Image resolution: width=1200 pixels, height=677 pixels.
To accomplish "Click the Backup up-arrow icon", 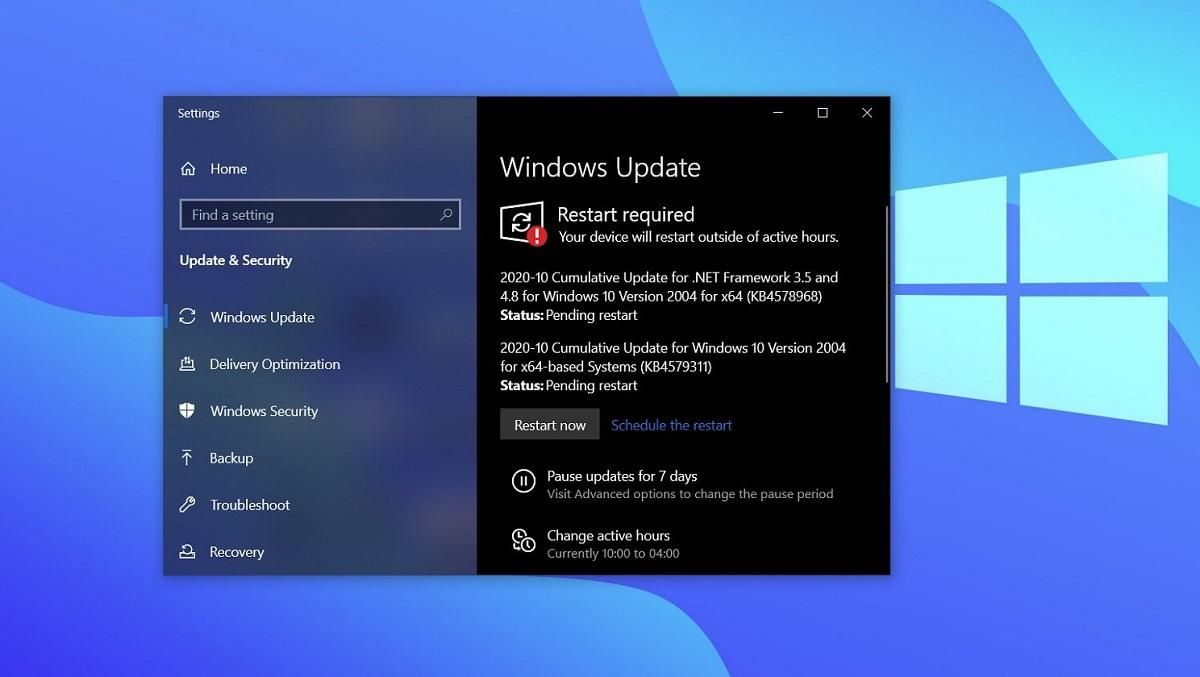I will 189,458.
